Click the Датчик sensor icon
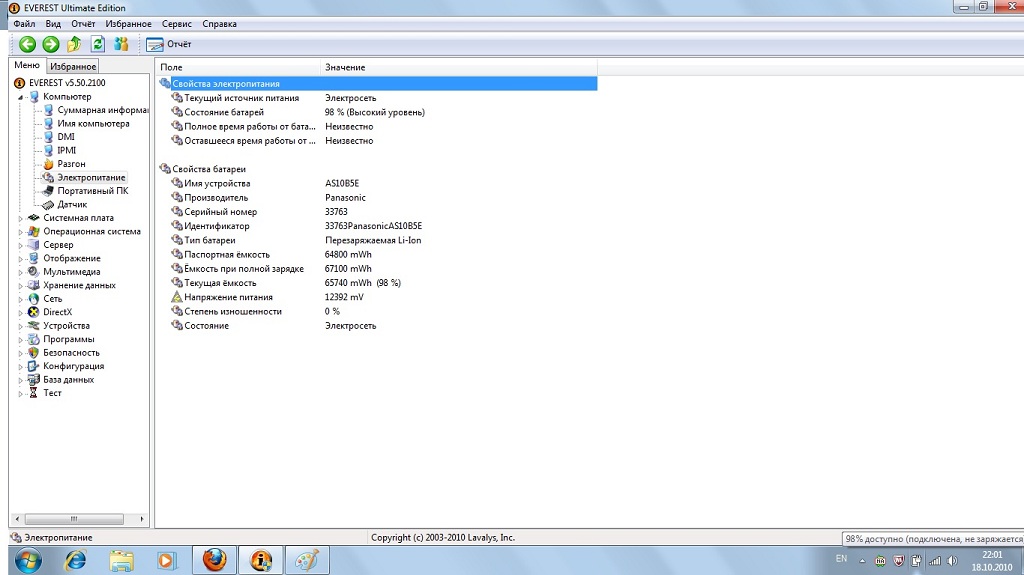Viewport: 1024px width, 575px height. pyautogui.click(x=48, y=205)
